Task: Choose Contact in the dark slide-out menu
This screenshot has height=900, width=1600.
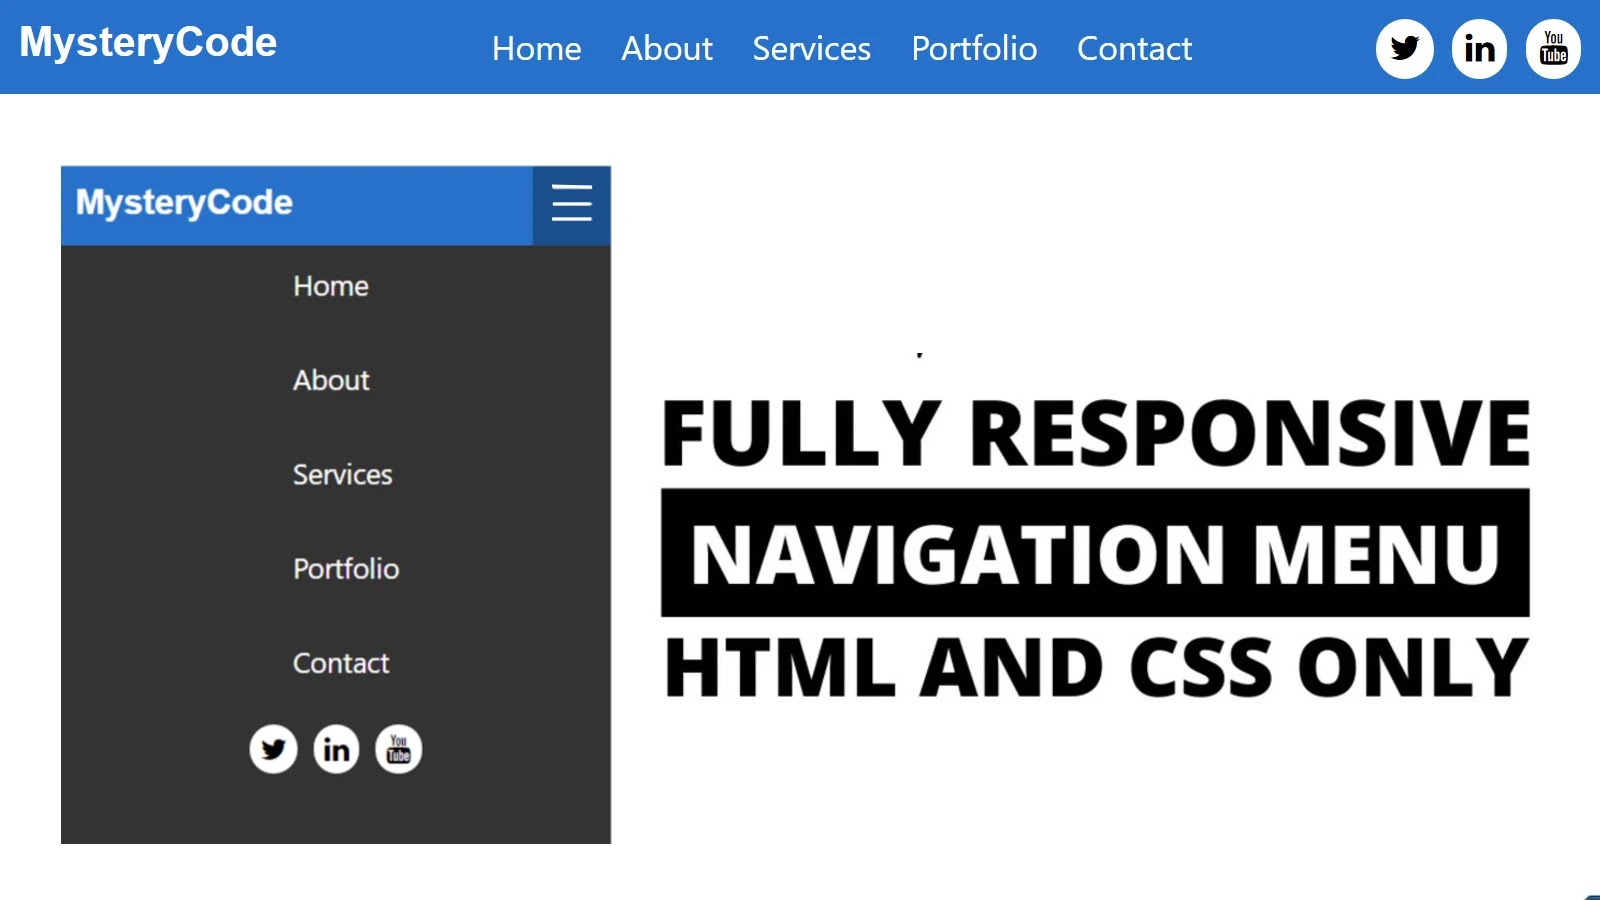Action: point(340,662)
